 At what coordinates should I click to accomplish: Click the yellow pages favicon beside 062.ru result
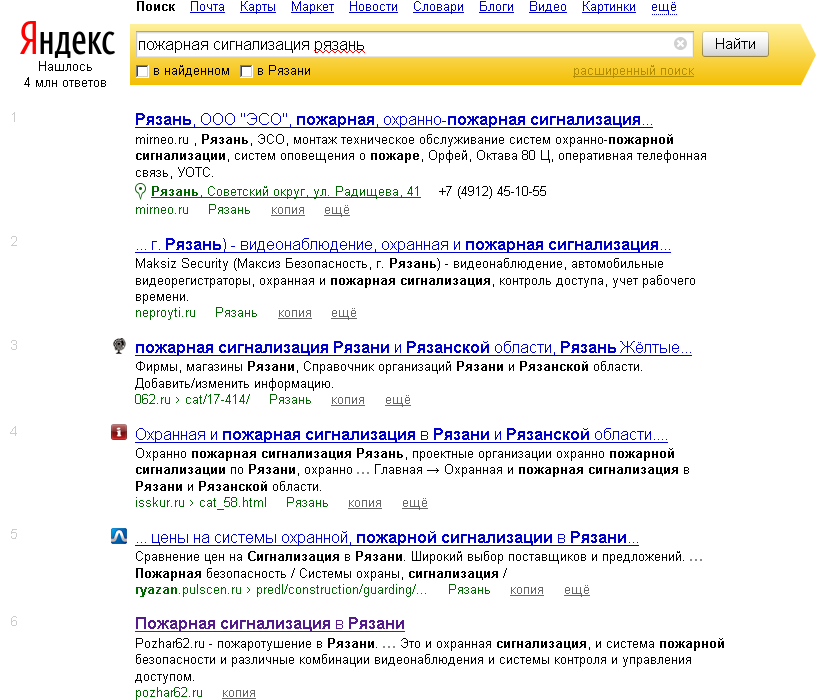pos(121,346)
